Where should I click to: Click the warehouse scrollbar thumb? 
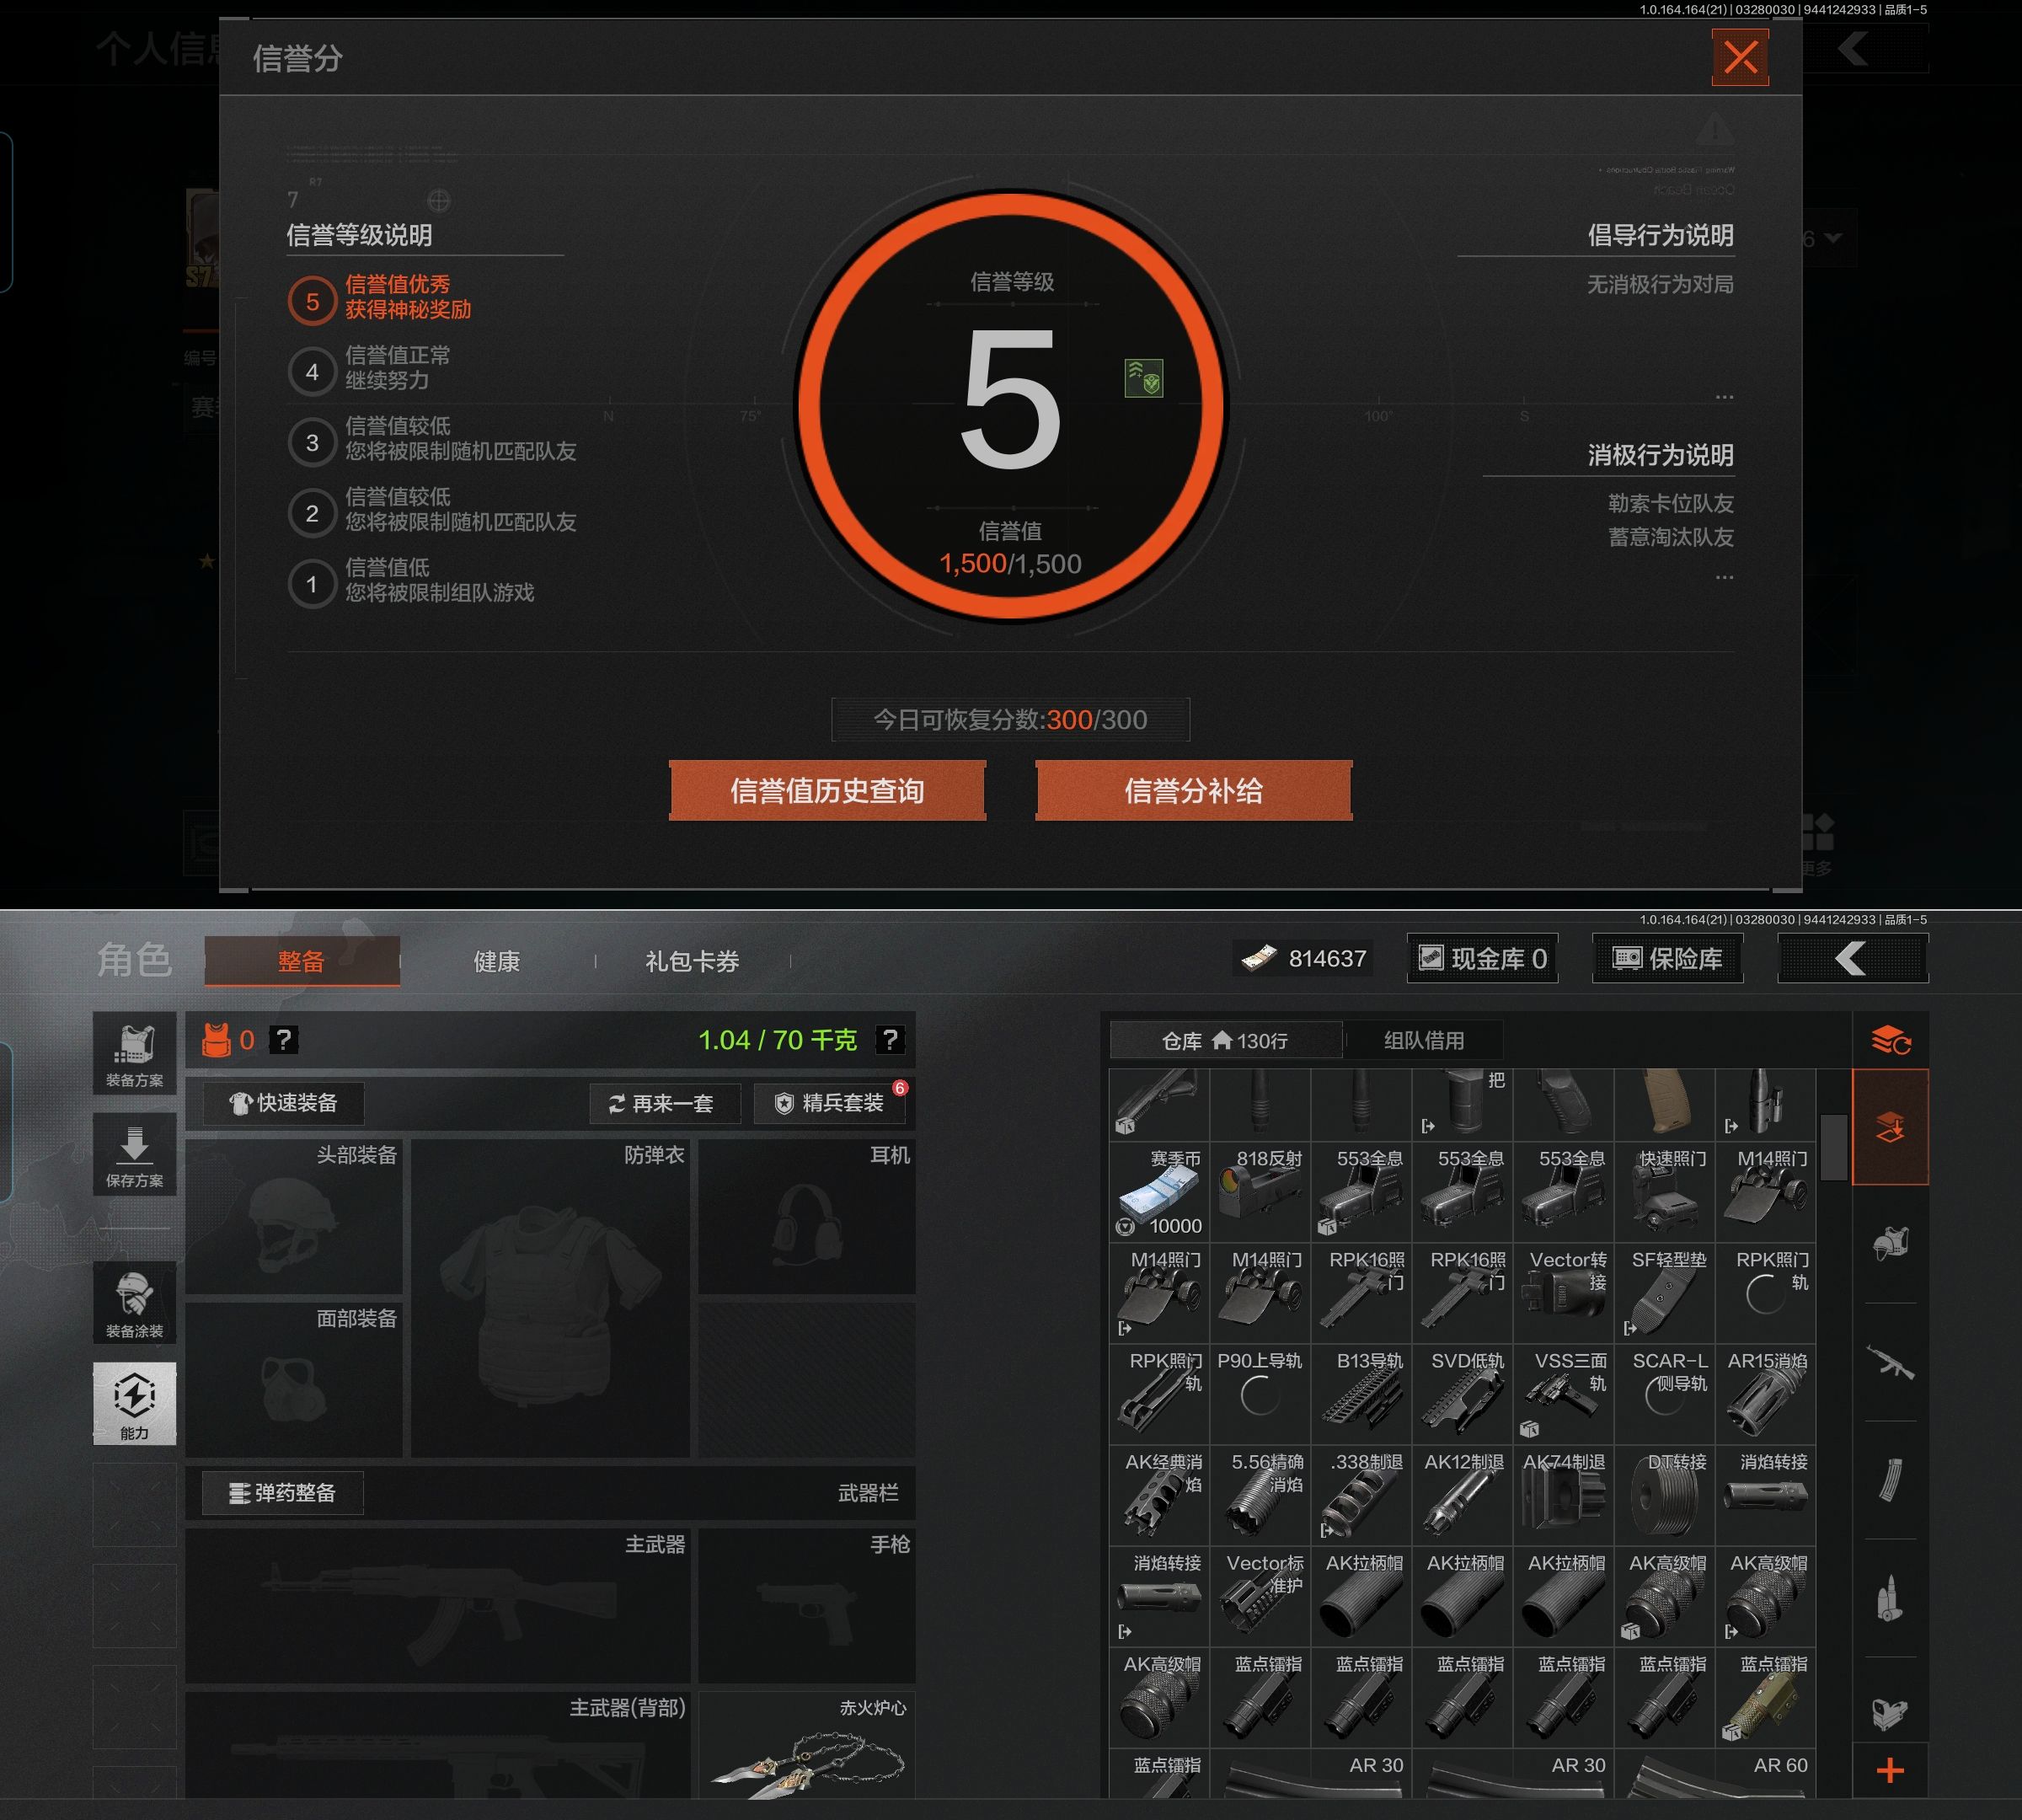(1833, 1147)
